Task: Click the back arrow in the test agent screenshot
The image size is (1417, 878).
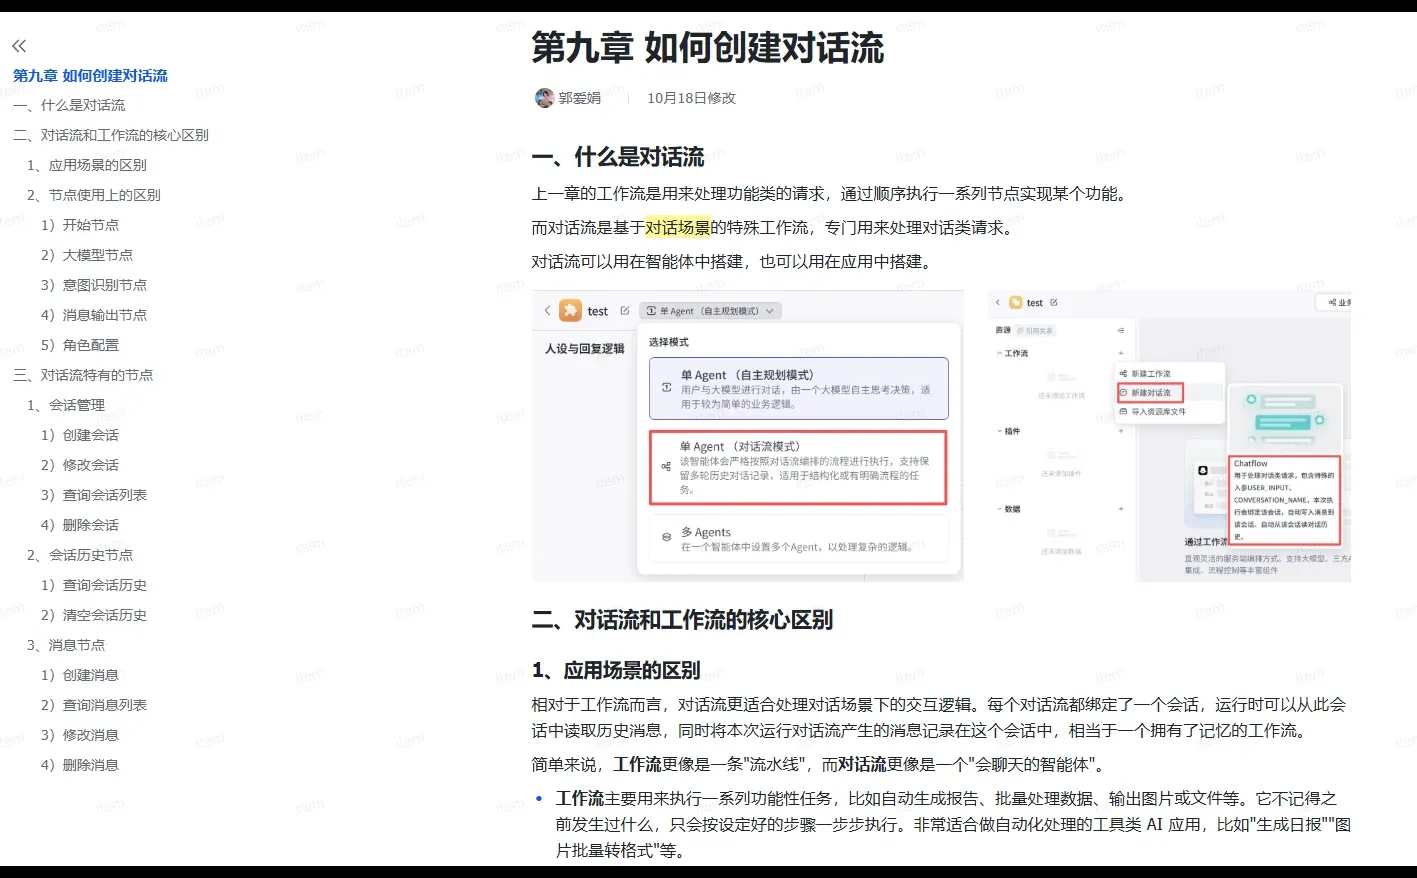Action: [548, 311]
